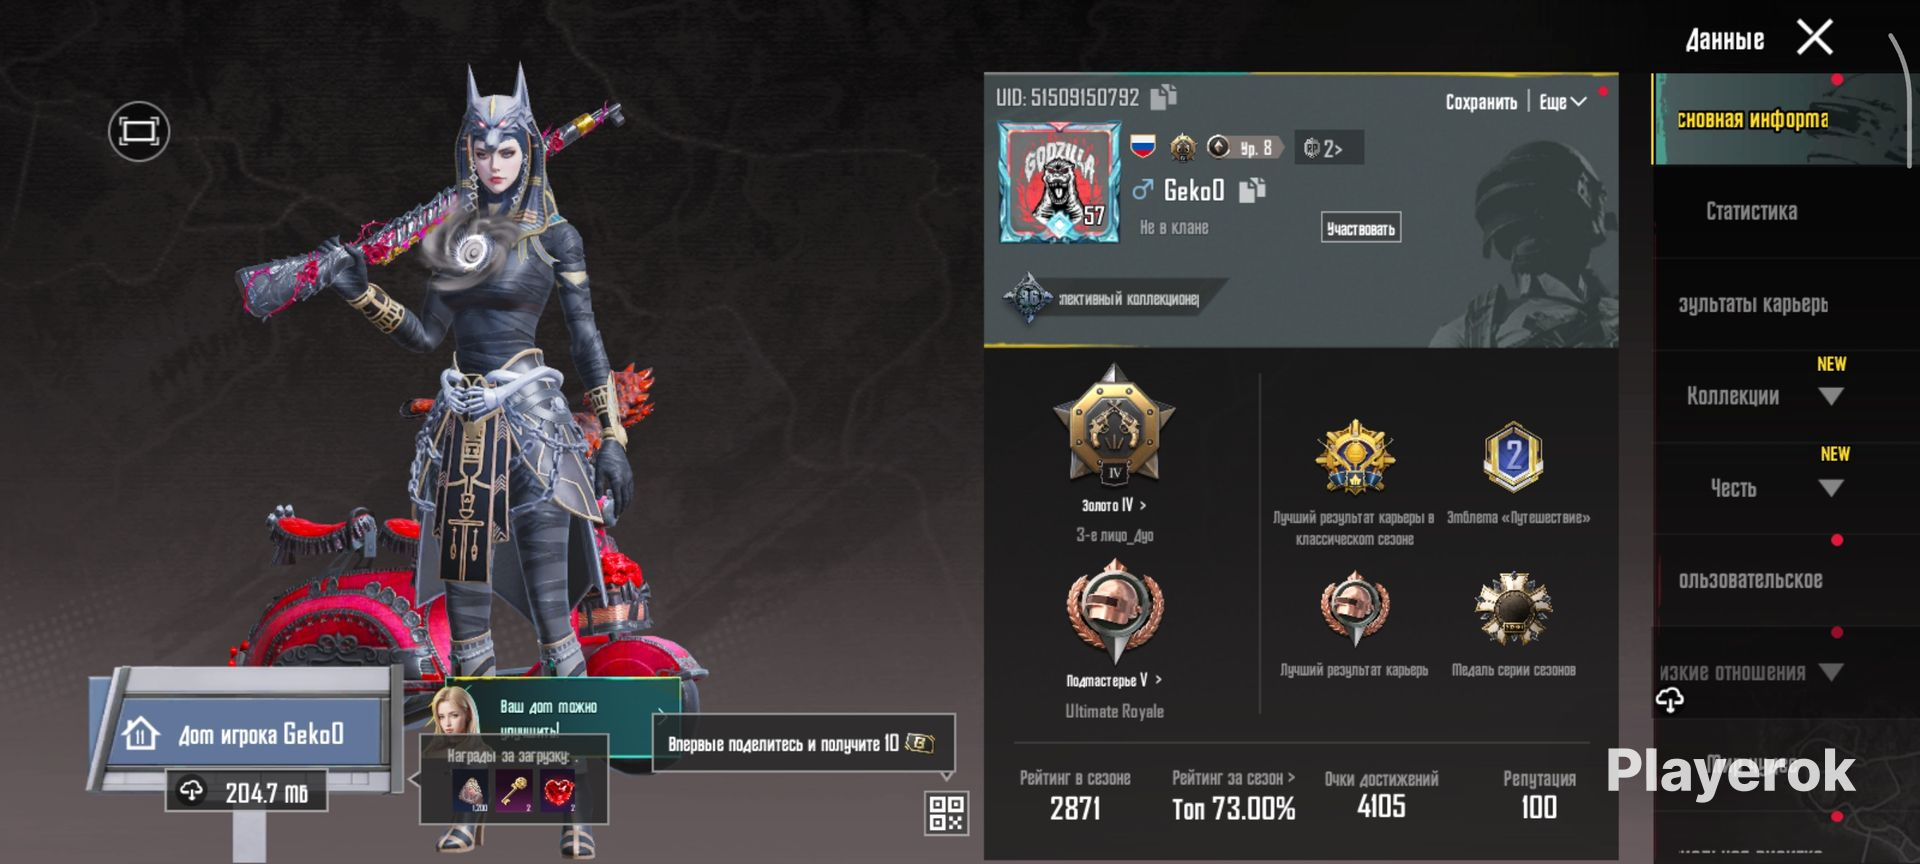
Task: Click the Золото IV rank badge
Action: coord(1114,426)
